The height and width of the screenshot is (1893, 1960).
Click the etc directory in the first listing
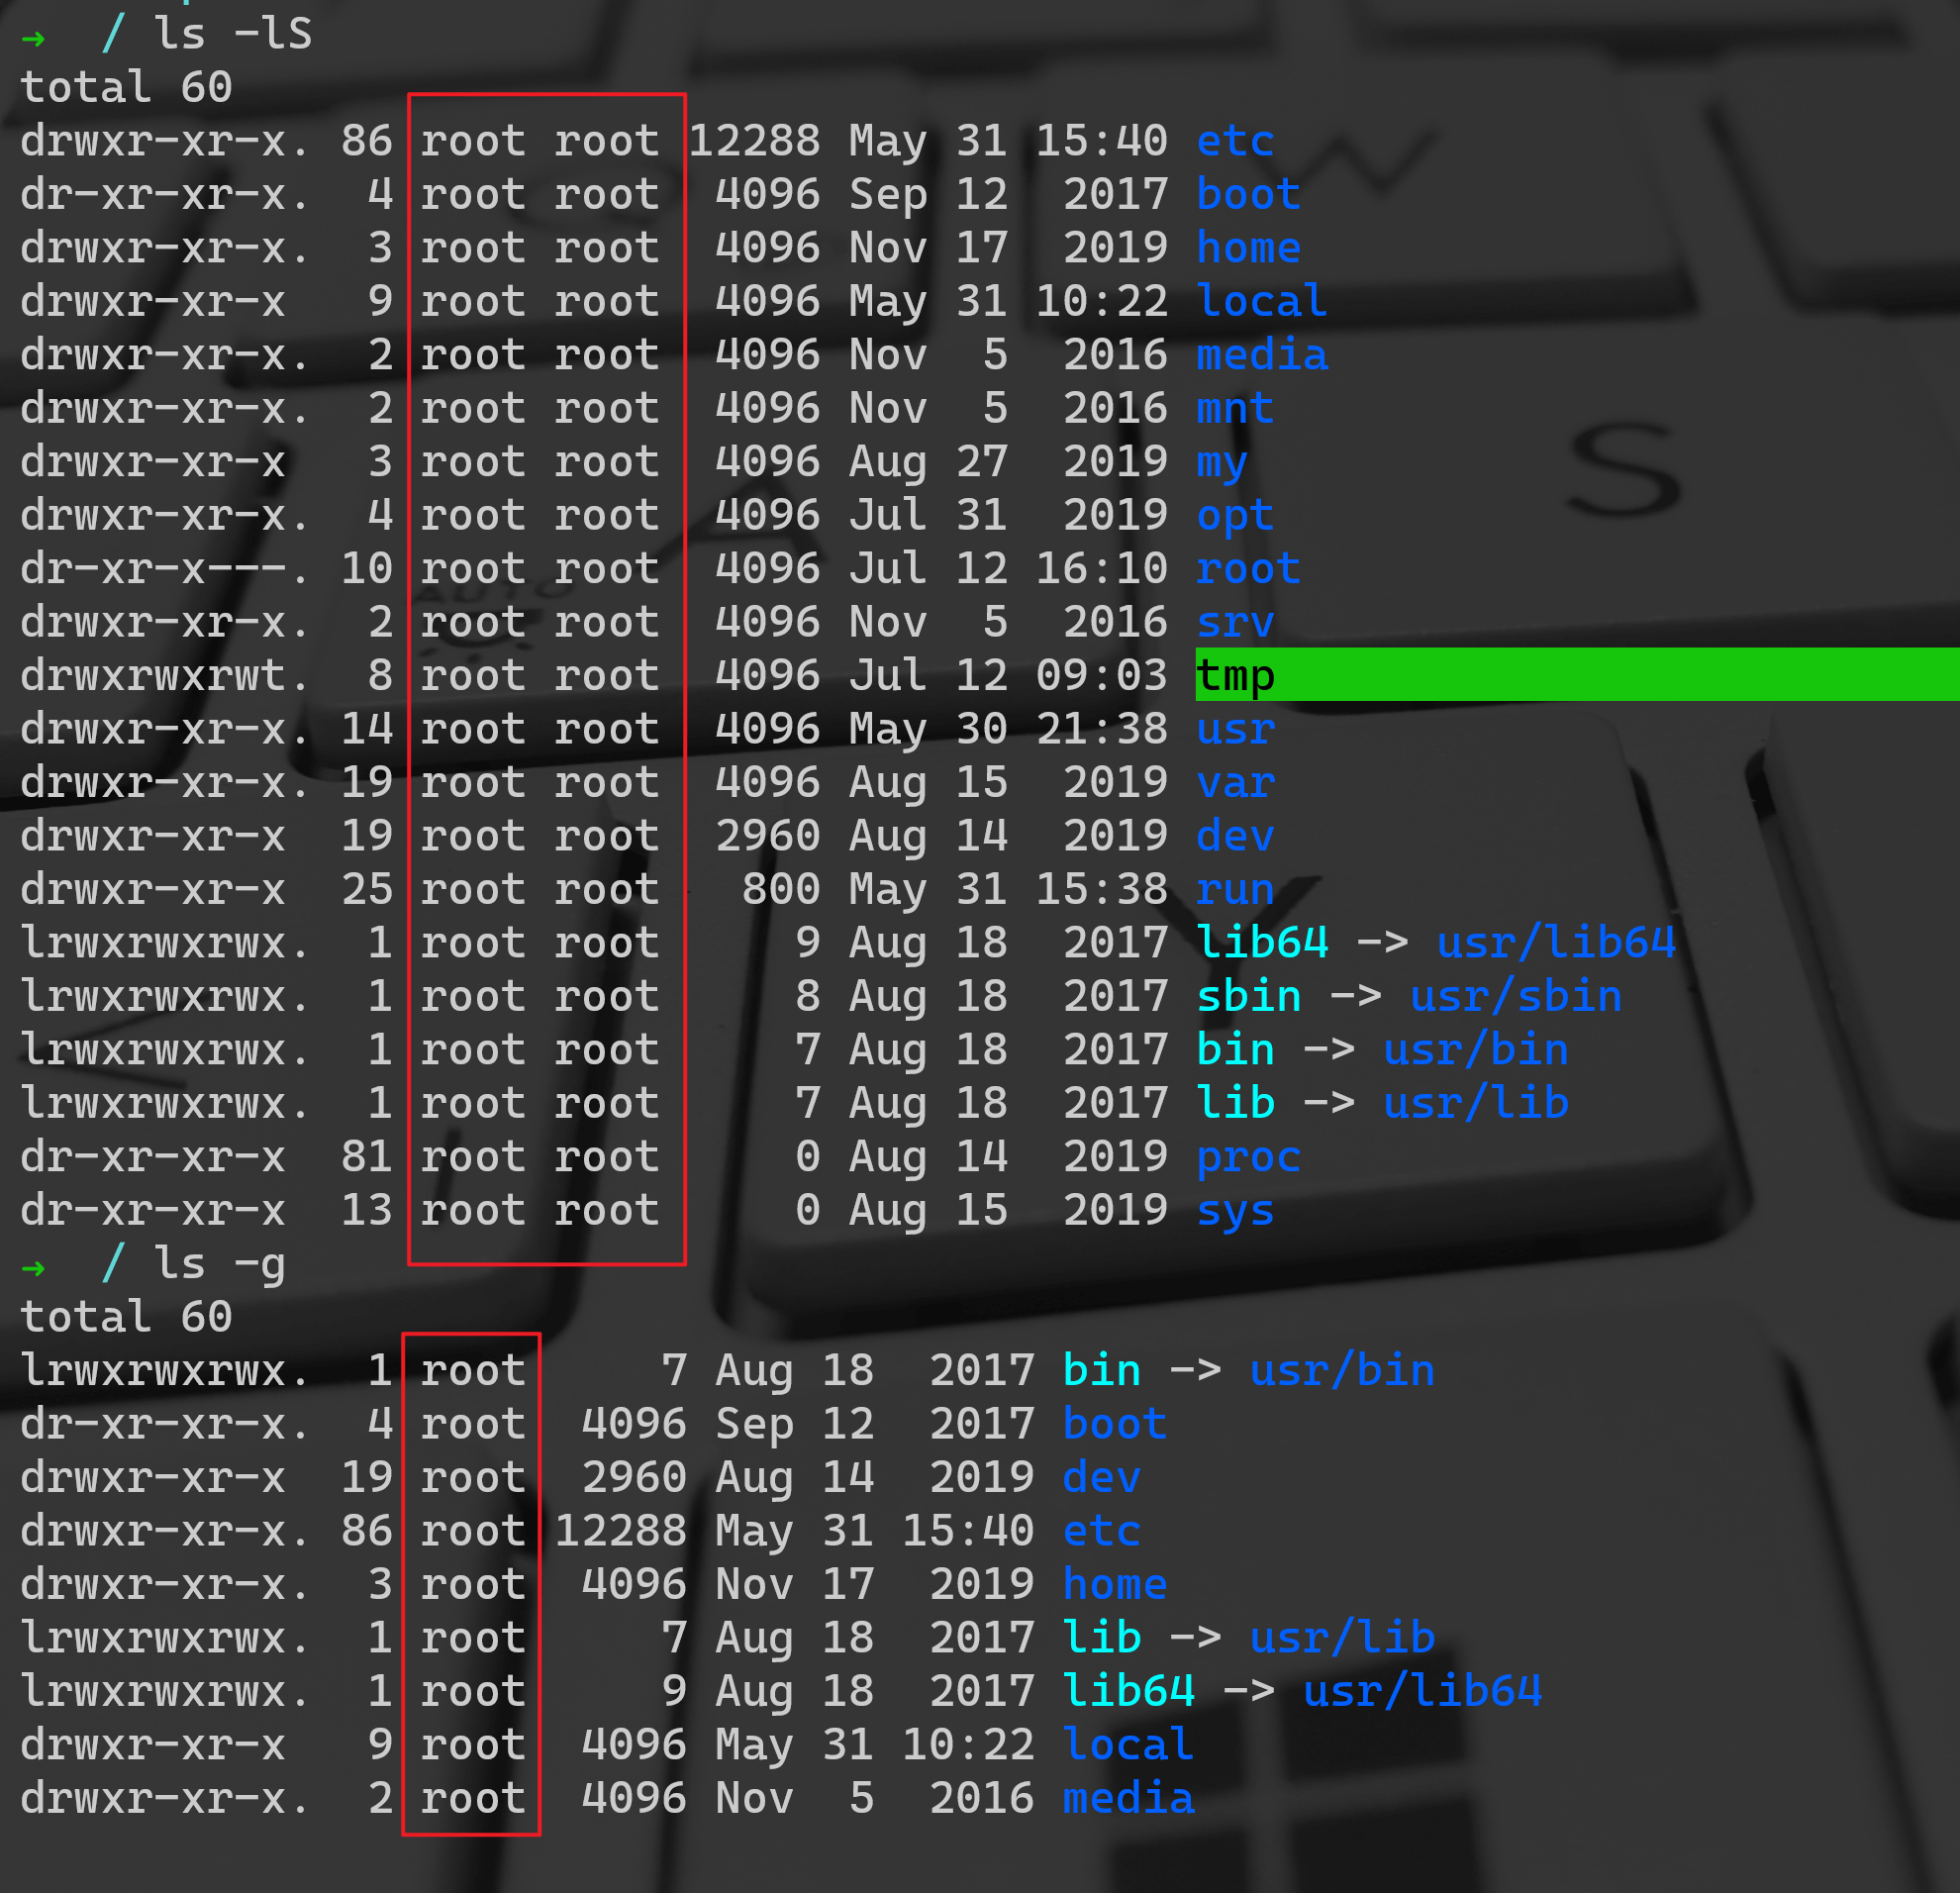[x=1235, y=141]
